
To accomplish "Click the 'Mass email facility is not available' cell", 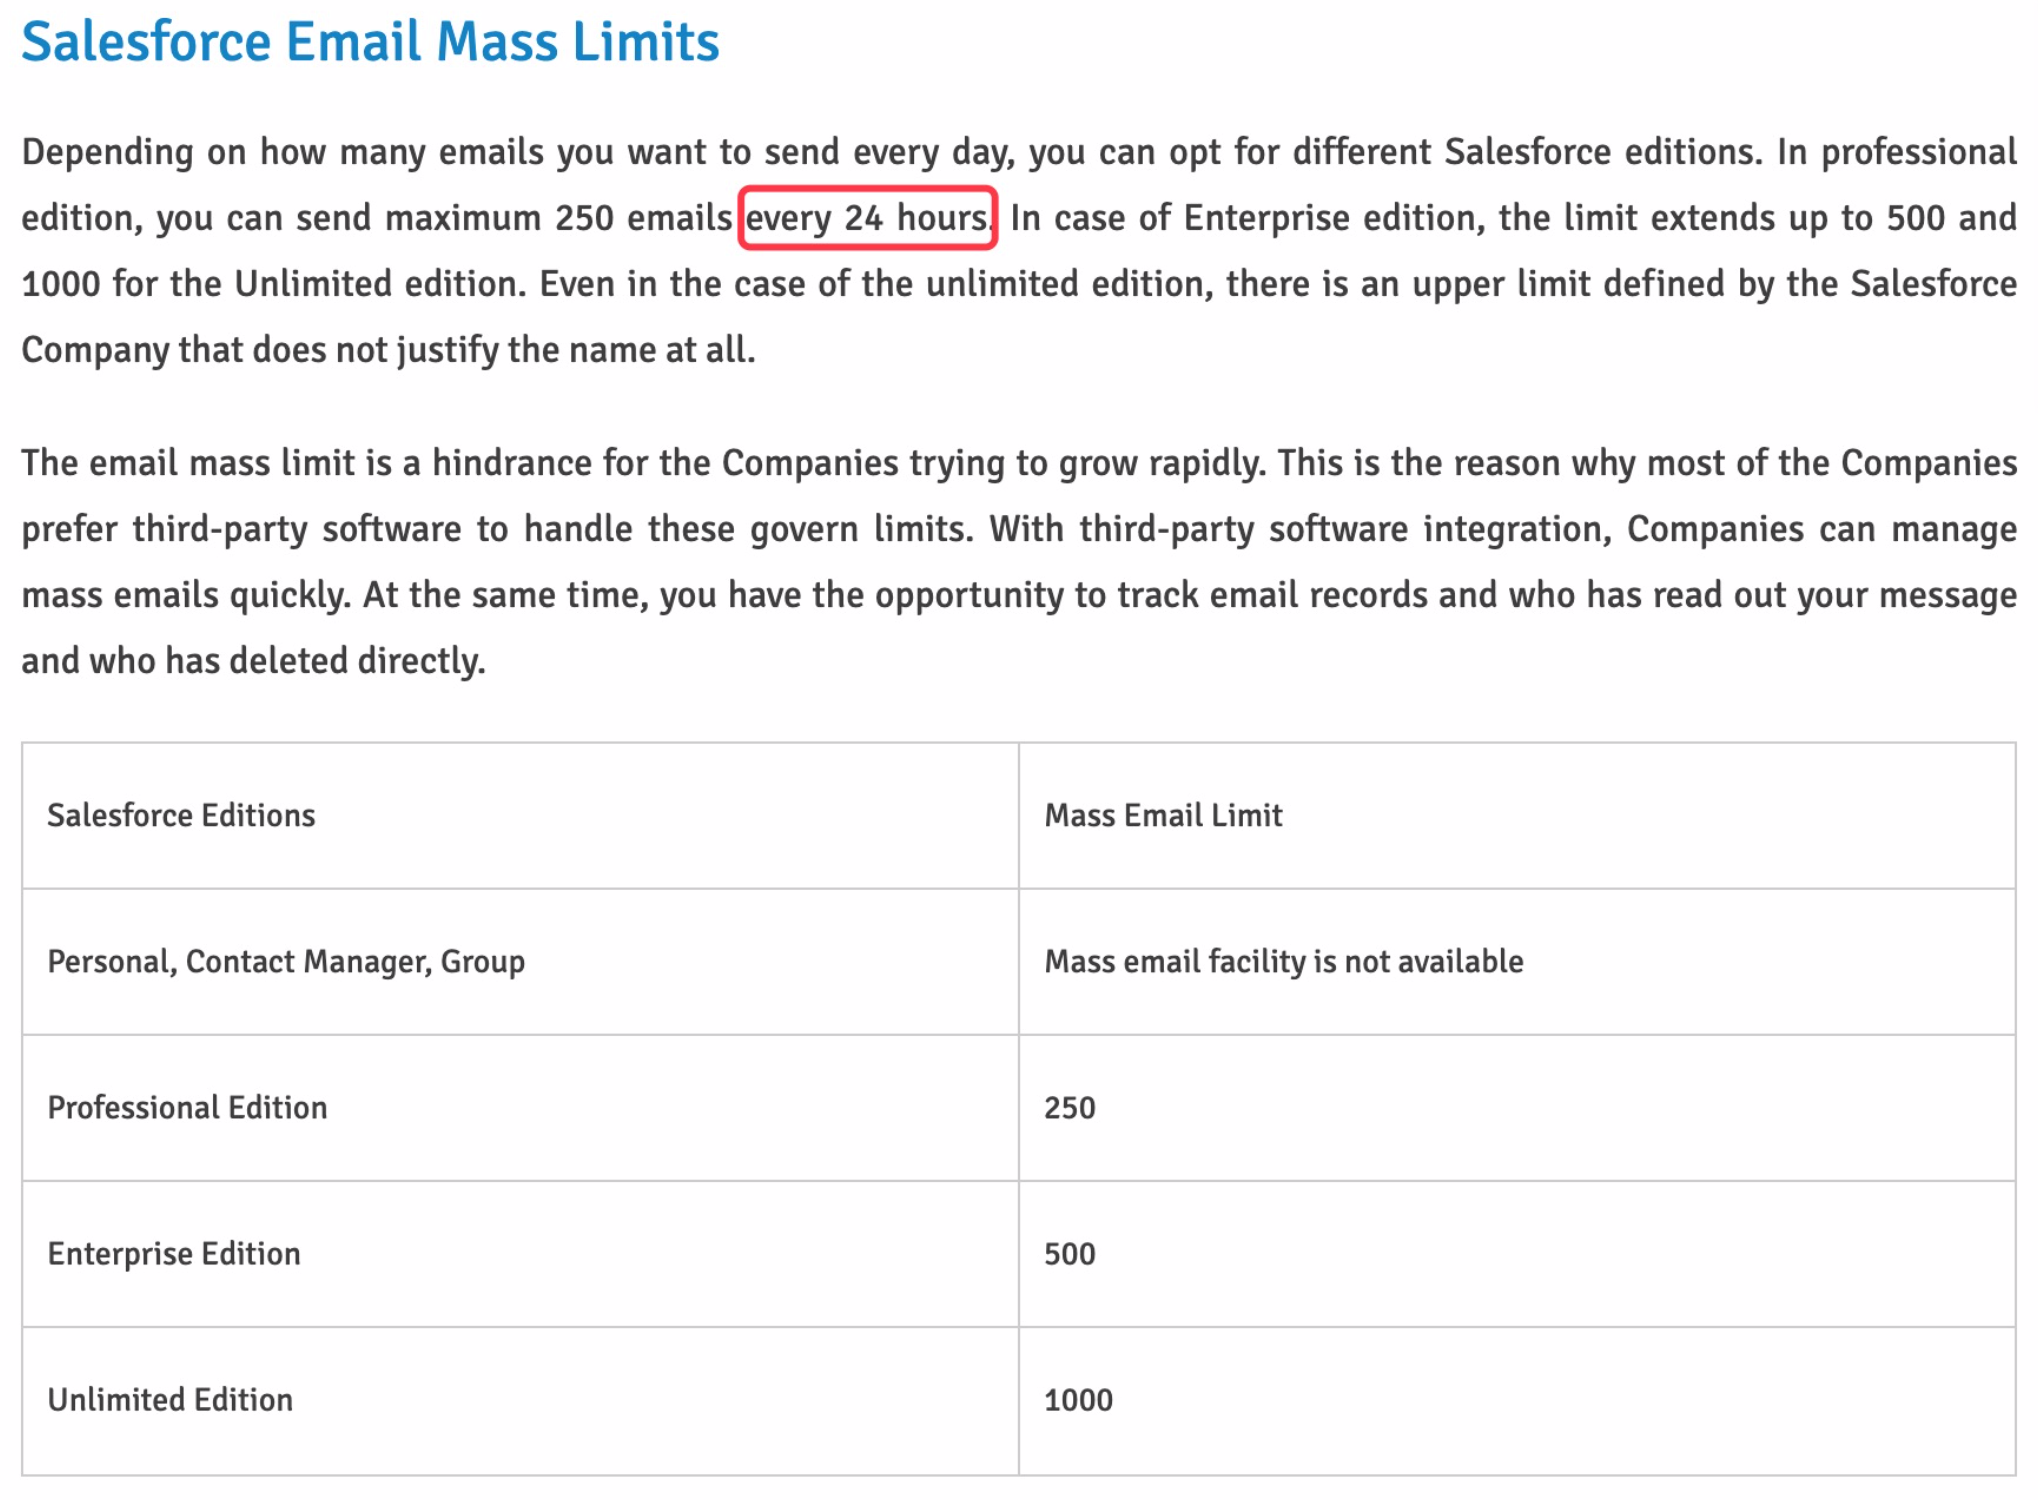I will pyautogui.click(x=1283, y=961).
